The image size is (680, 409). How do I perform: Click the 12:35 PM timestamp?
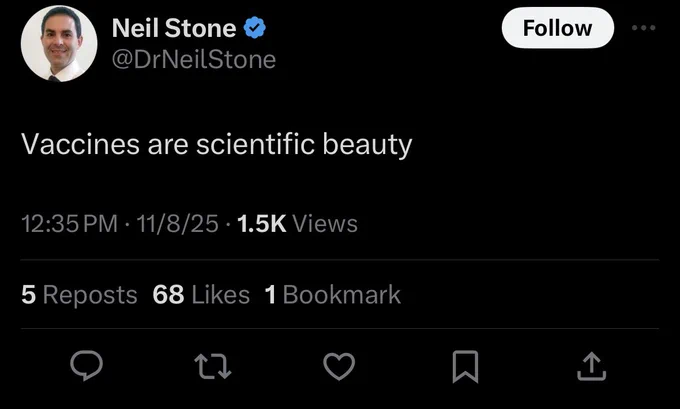(x=68, y=224)
